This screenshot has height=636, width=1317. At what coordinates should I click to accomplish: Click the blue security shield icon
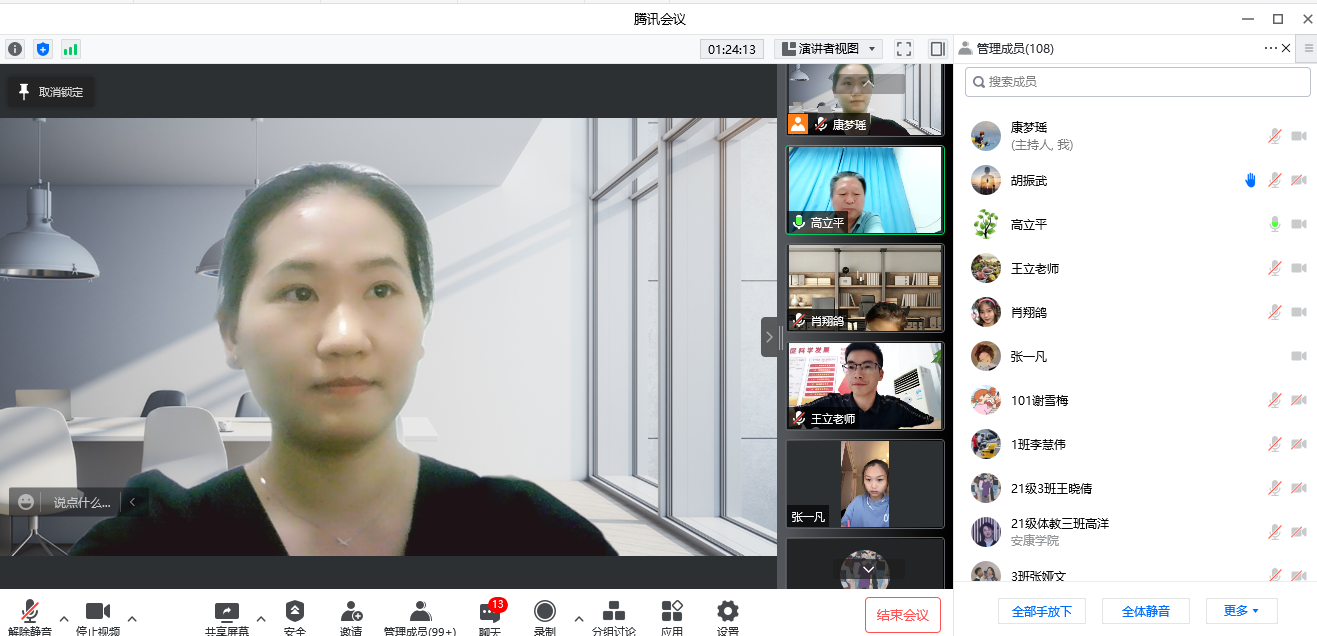click(x=43, y=49)
